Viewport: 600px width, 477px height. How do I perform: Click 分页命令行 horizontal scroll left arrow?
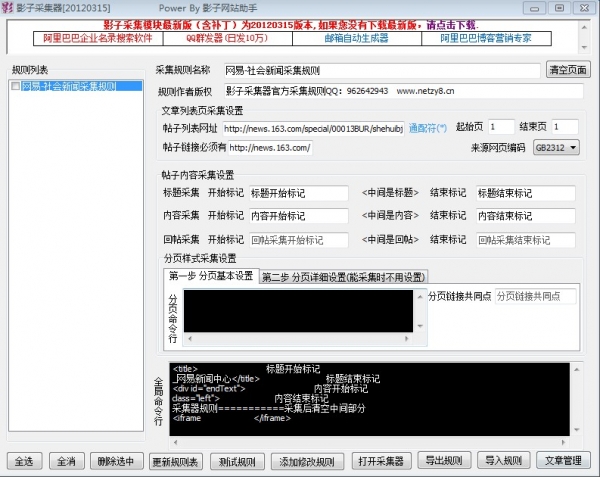click(190, 339)
